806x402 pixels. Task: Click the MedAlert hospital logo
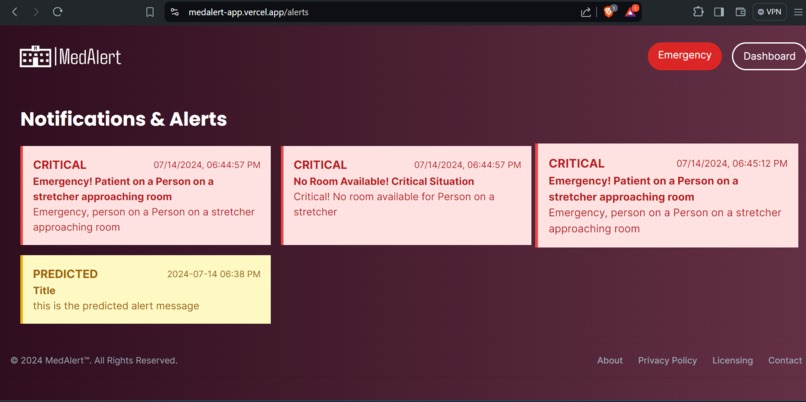coord(35,57)
